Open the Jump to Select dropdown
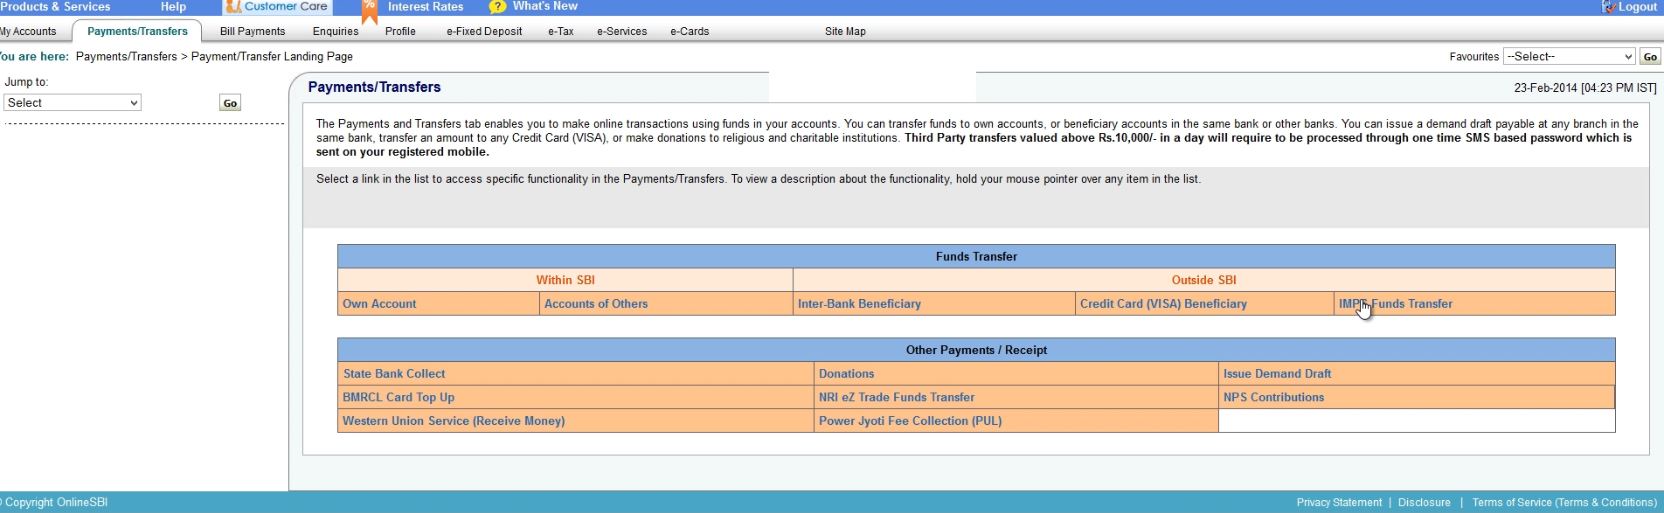Screen dimensions: 1664x513 click(x=72, y=103)
